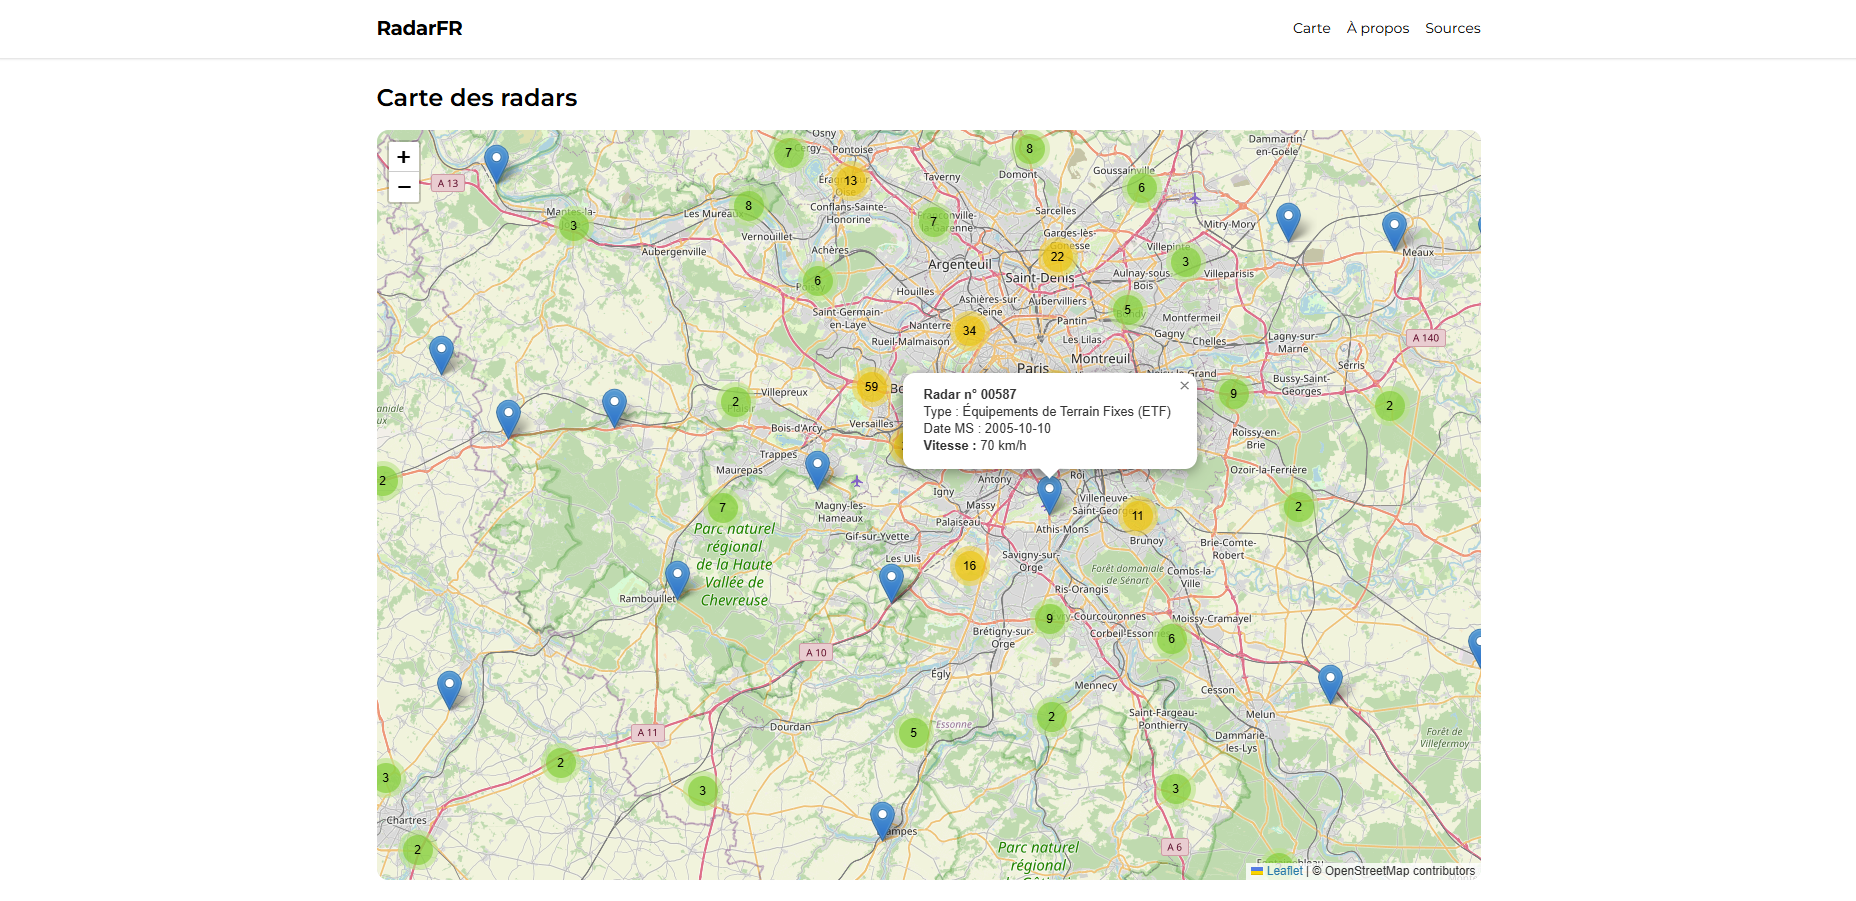The width and height of the screenshot is (1856, 901).
Task: Expand the cluster of 59 radars
Action: click(871, 387)
